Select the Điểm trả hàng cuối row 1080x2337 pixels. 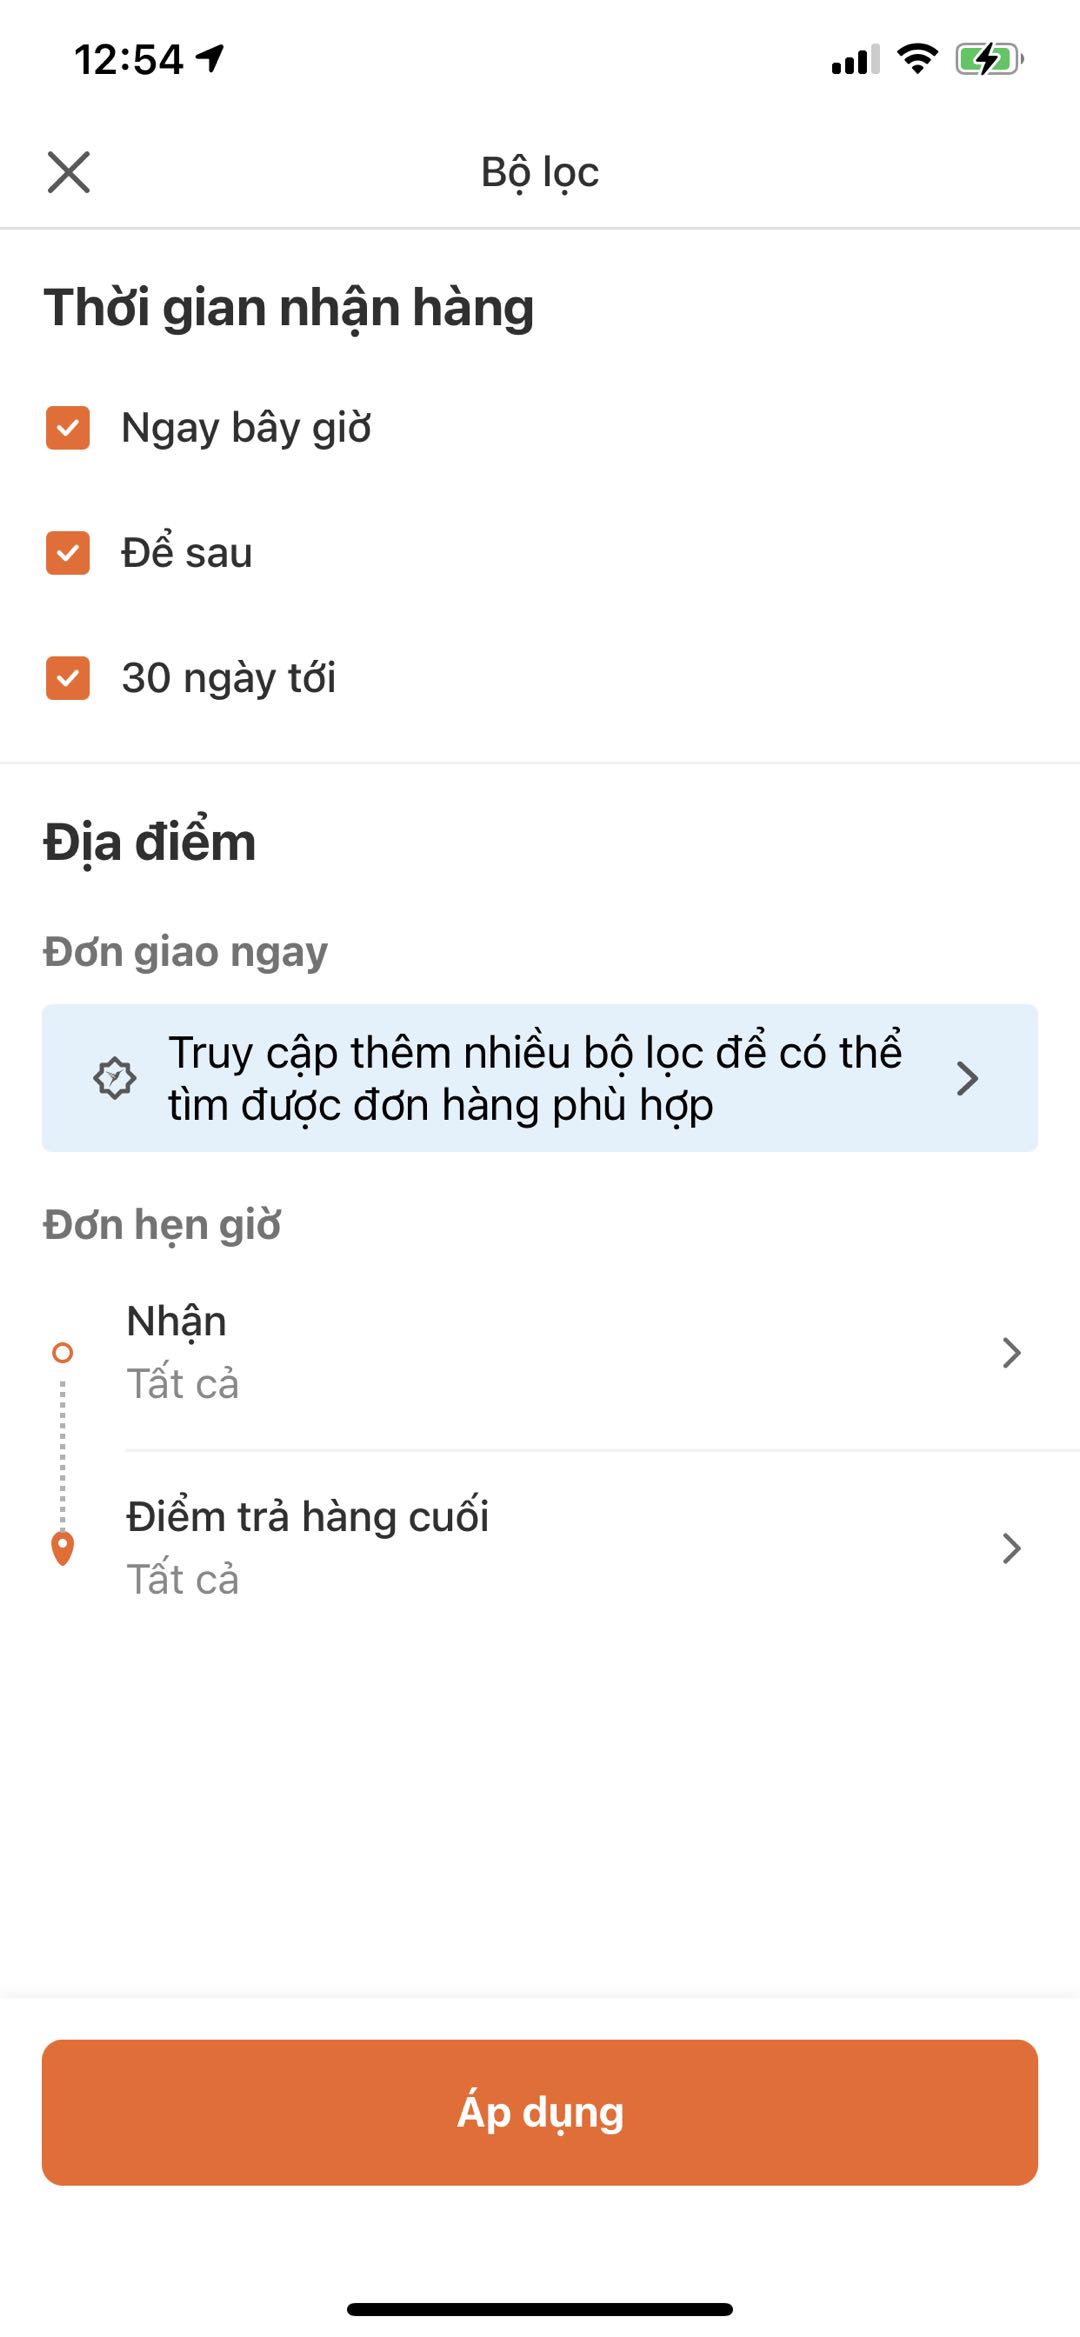pos(540,1547)
